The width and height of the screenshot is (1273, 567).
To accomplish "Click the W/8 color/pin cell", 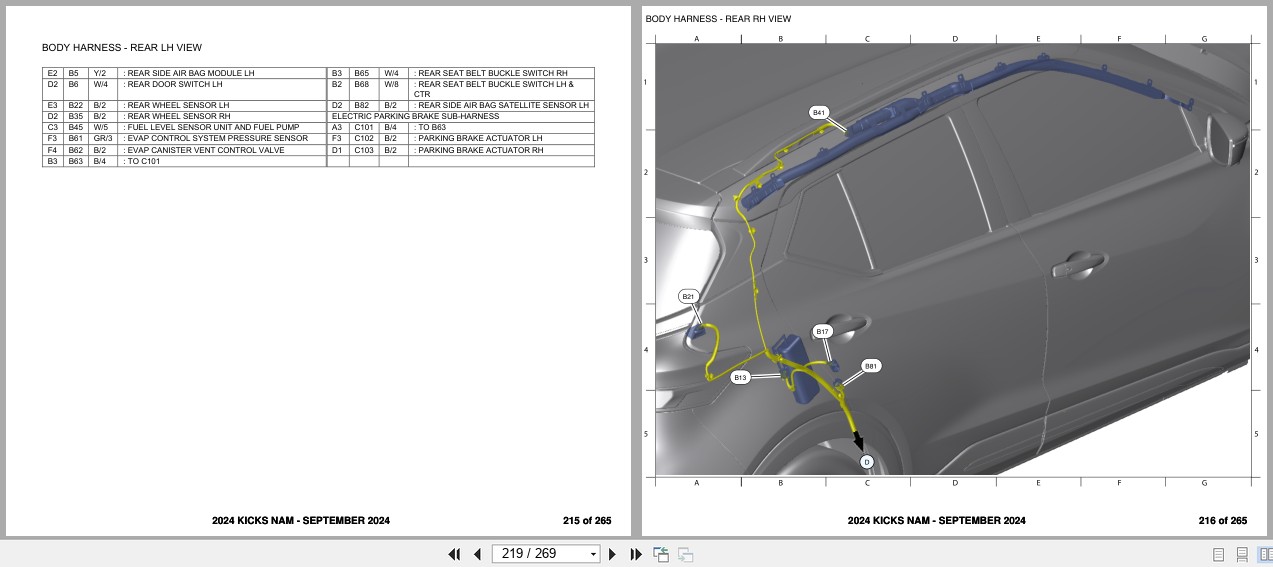I will pyautogui.click(x=391, y=84).
